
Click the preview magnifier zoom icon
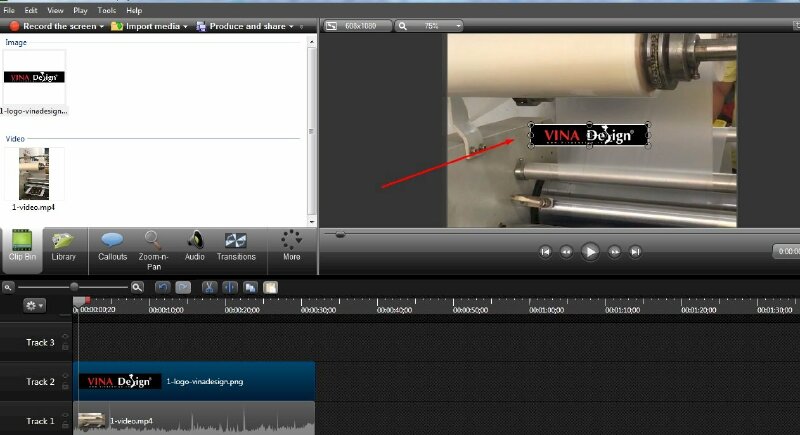[403, 25]
